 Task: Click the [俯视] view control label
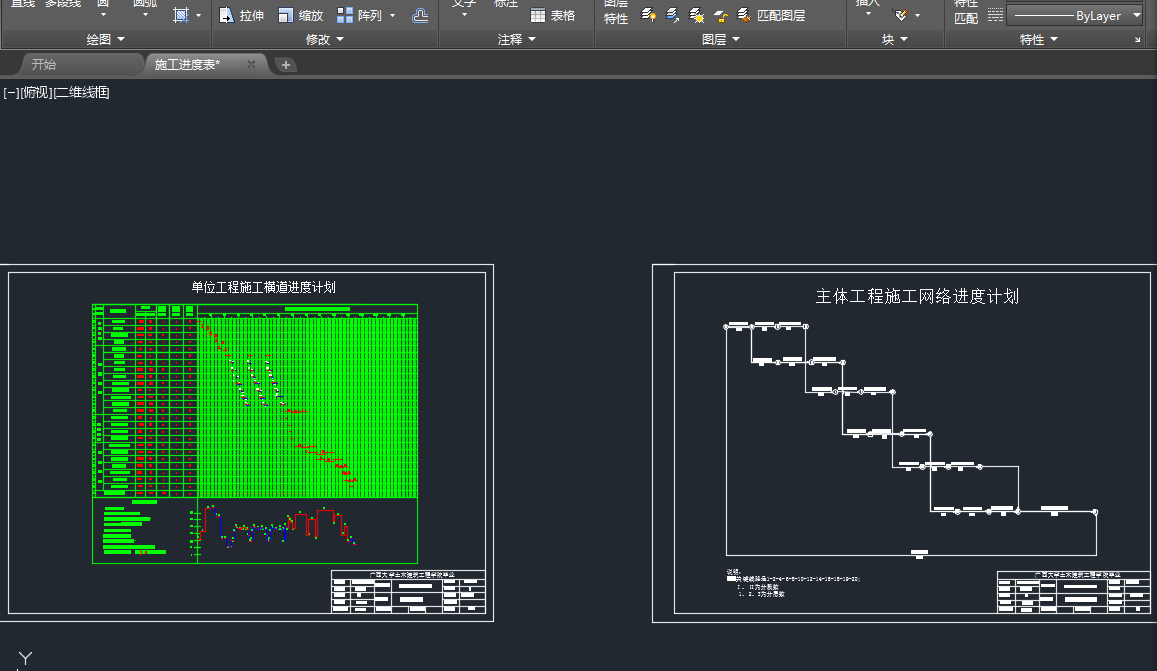pyautogui.click(x=37, y=92)
